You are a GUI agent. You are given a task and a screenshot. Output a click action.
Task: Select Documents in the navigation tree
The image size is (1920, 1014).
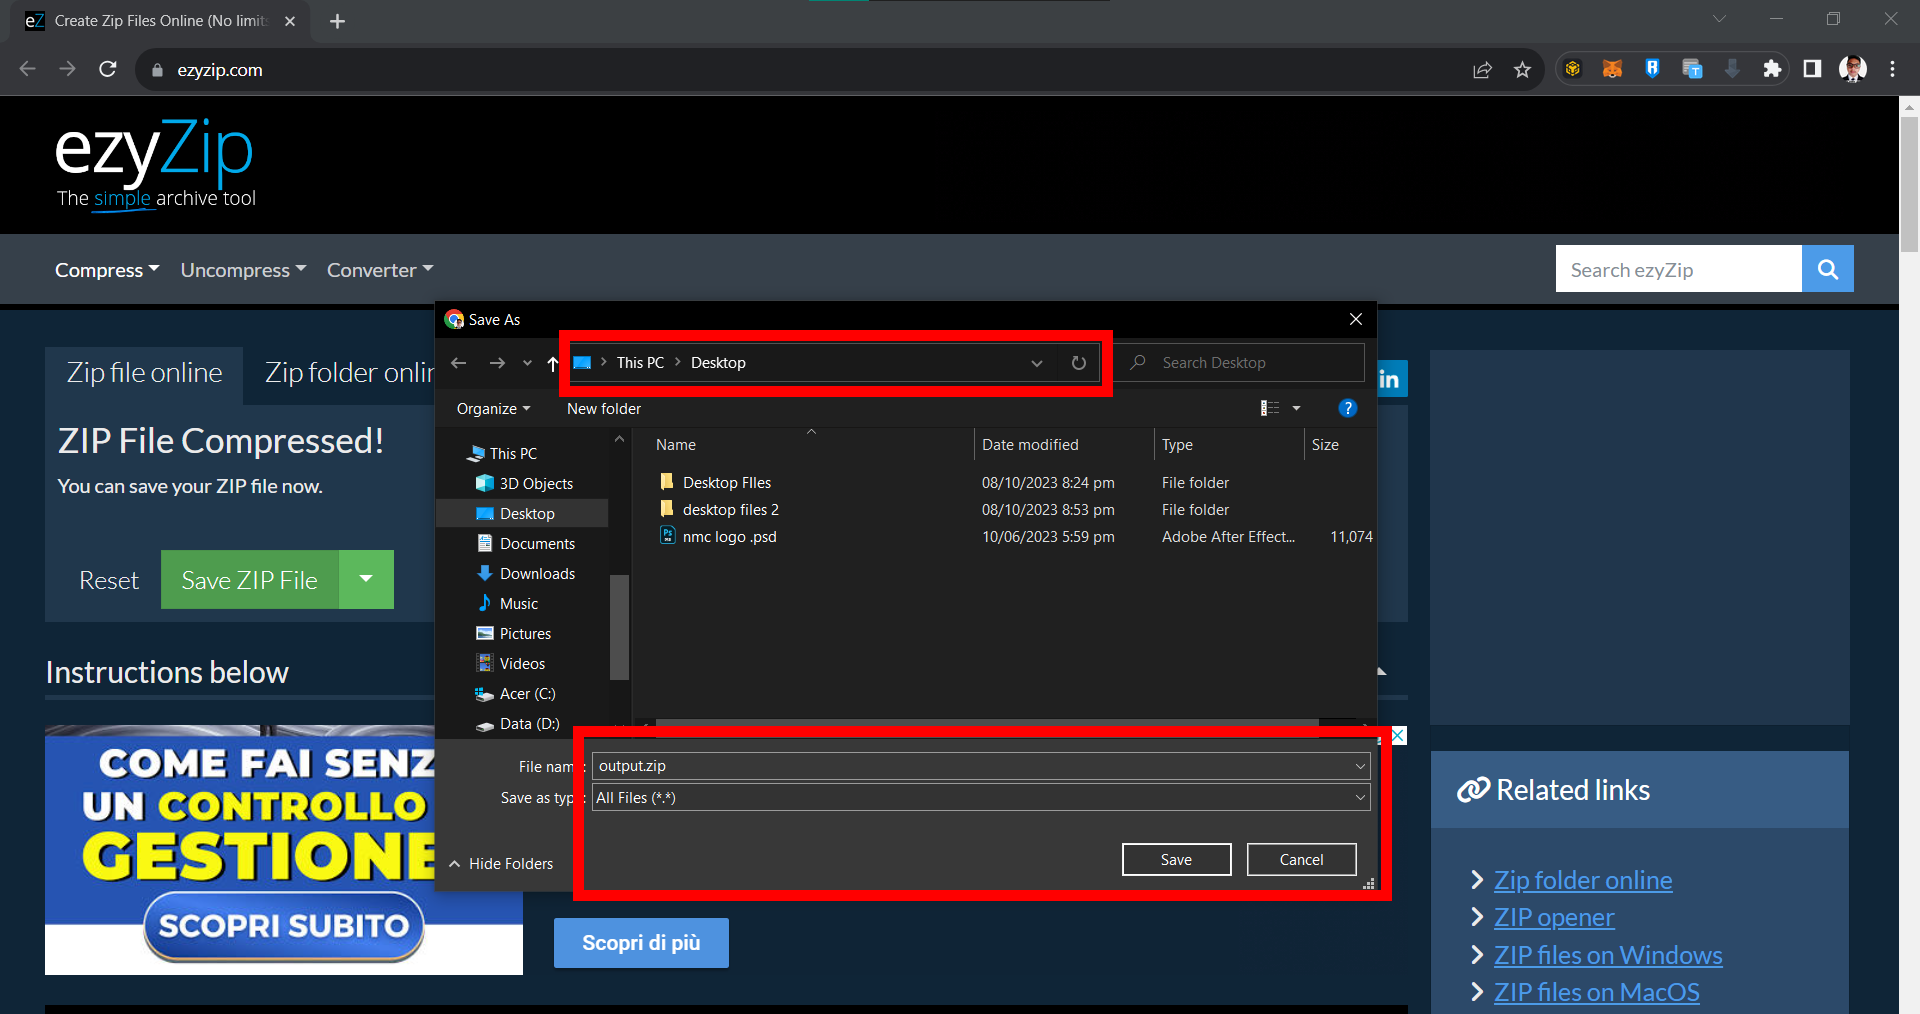coord(537,543)
